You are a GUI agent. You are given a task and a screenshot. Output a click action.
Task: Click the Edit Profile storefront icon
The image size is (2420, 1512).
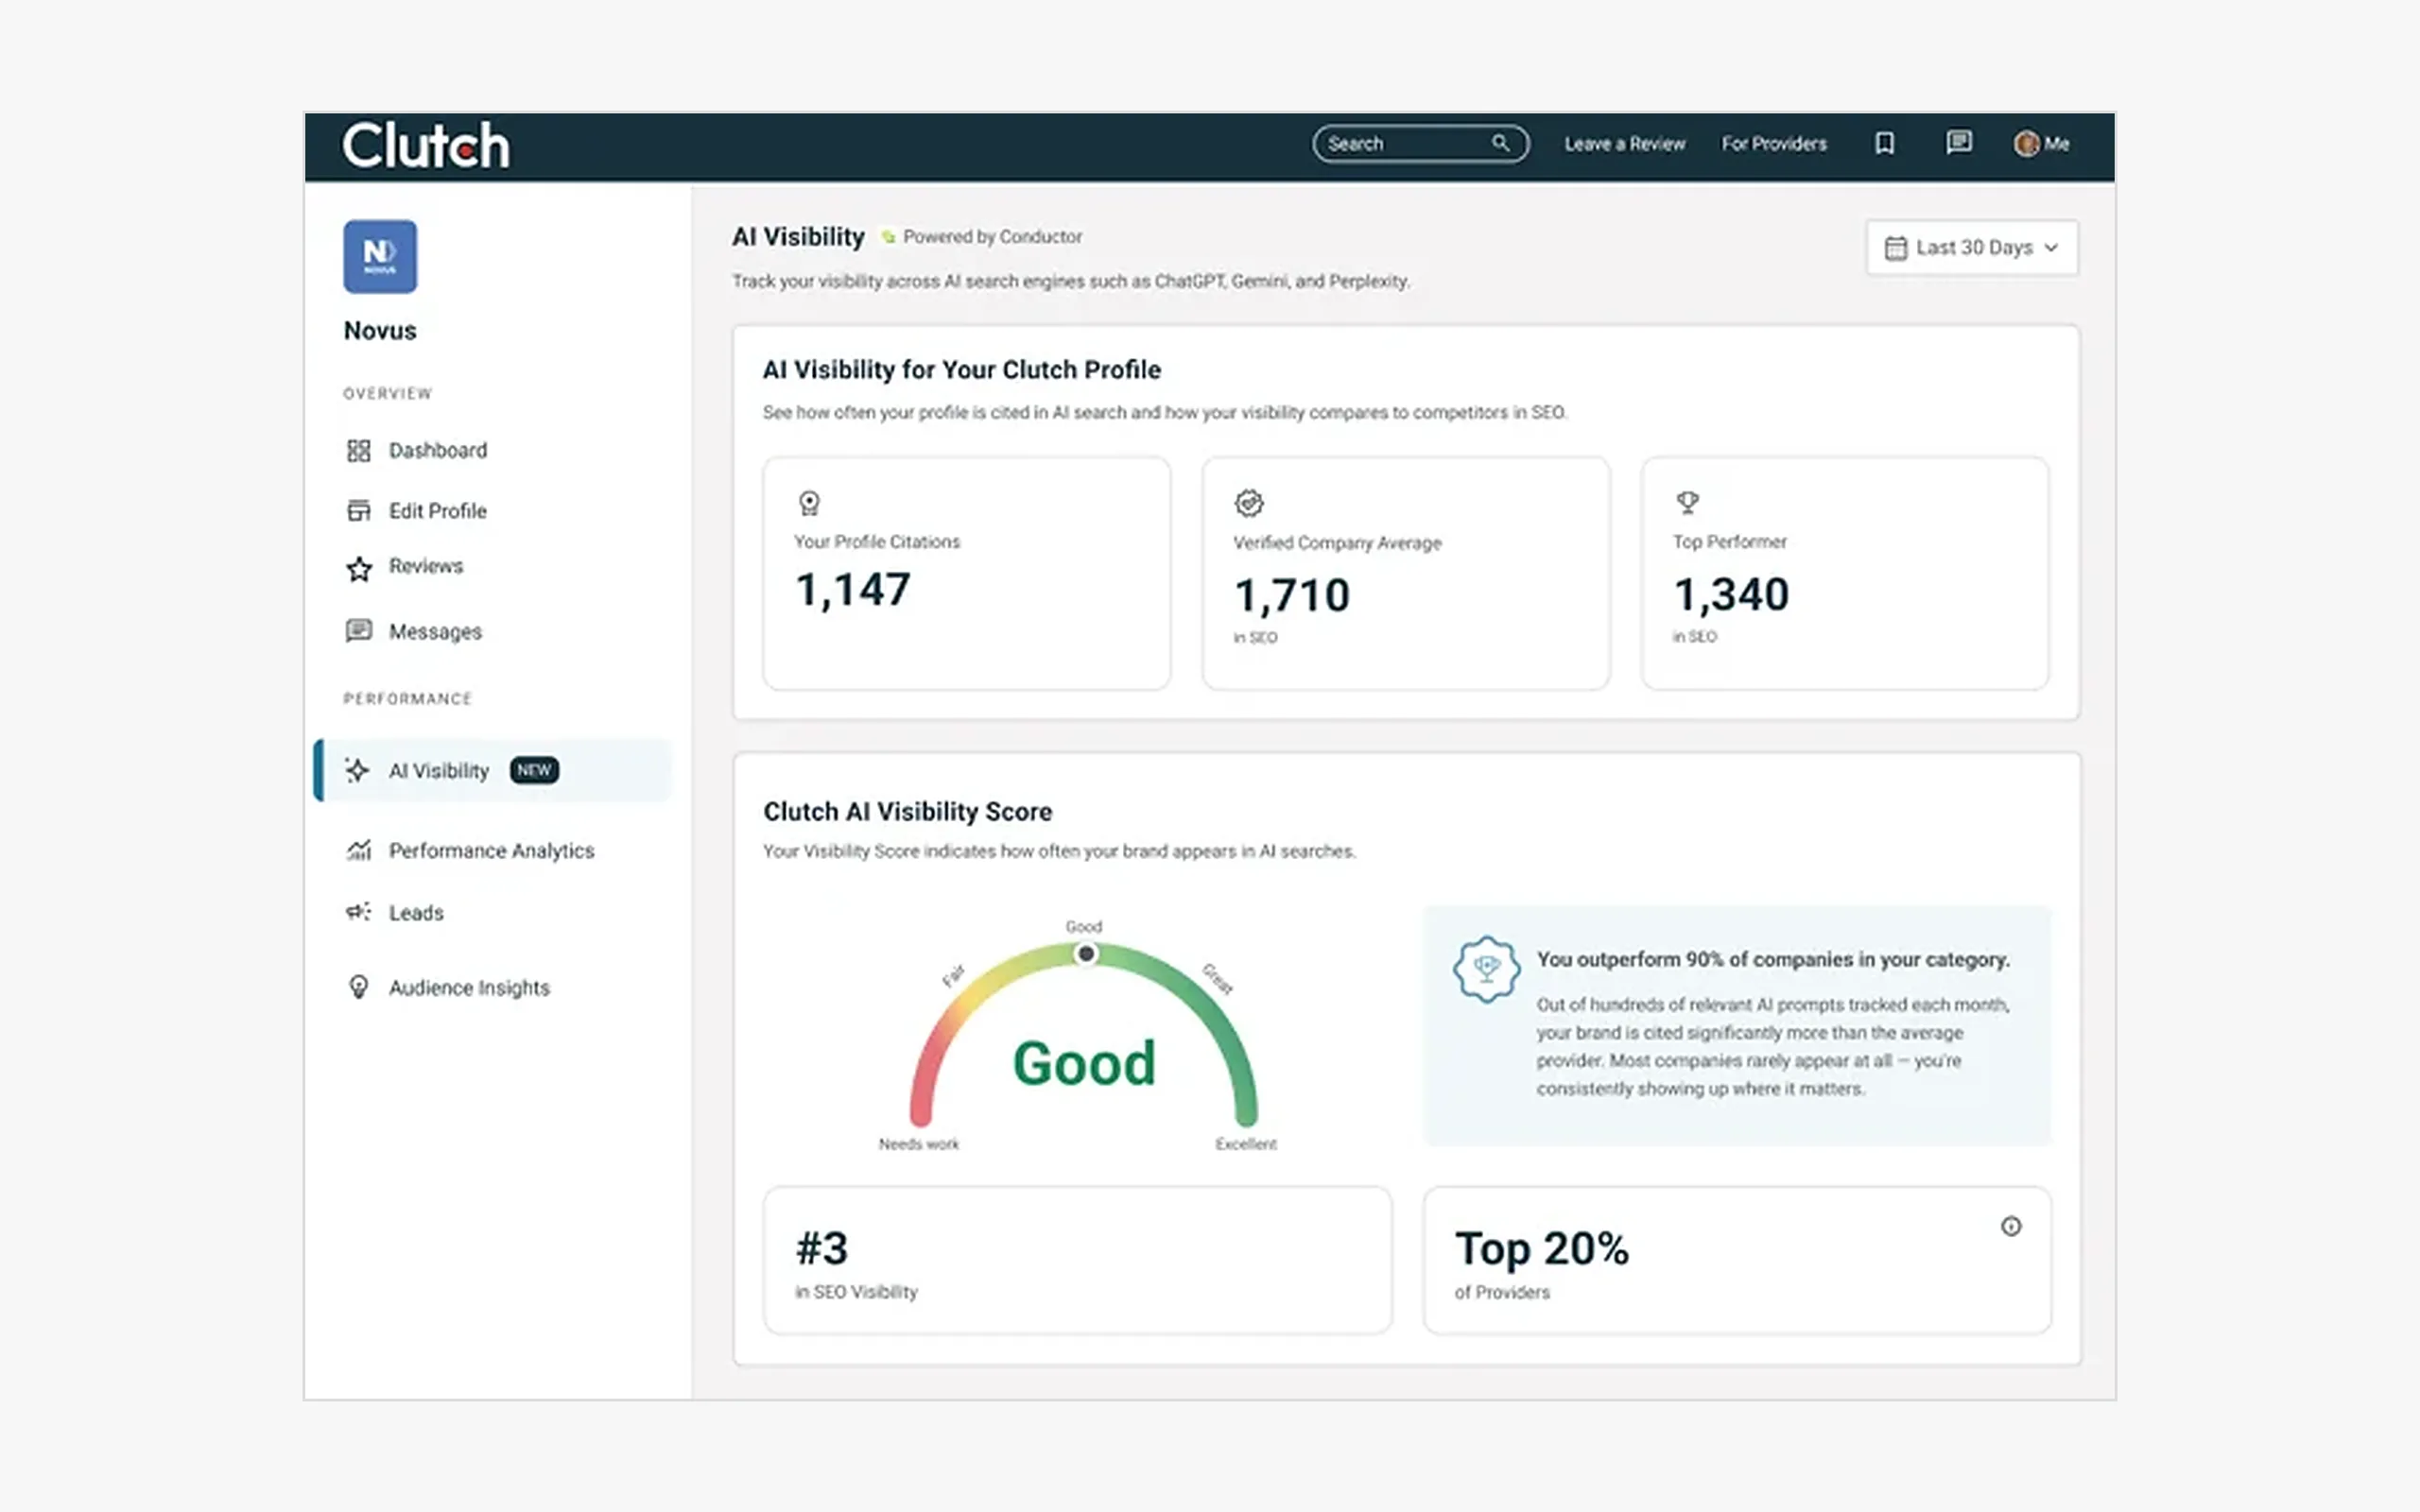[358, 511]
